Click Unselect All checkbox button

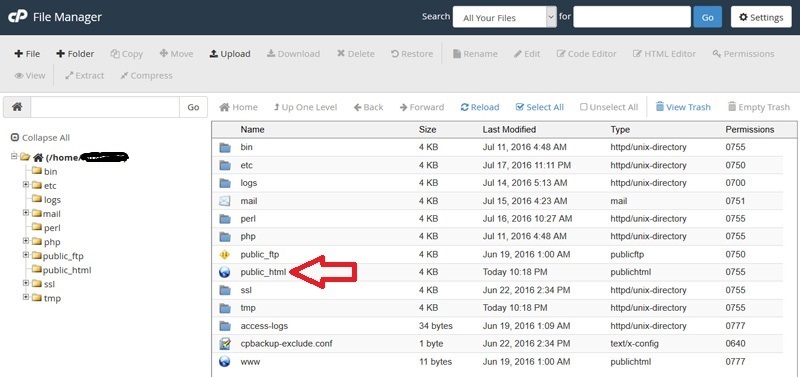click(609, 107)
